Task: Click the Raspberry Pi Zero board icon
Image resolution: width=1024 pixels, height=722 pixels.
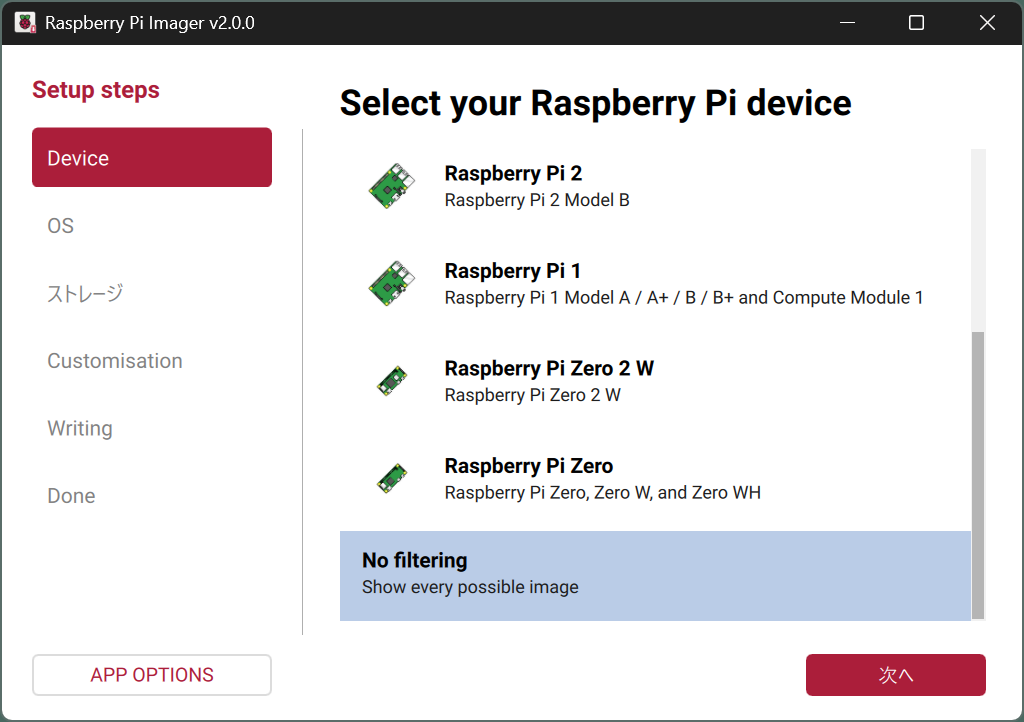Action: pos(392,479)
